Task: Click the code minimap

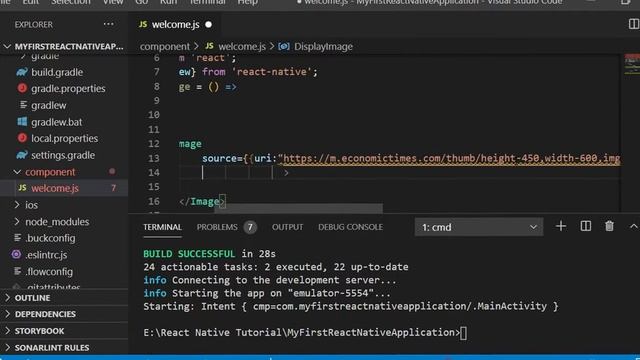Action: click(631, 65)
